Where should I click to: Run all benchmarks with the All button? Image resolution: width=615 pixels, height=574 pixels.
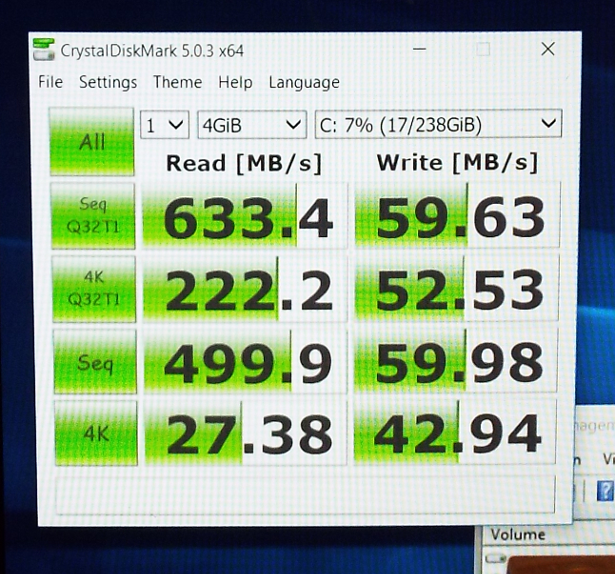tap(91, 140)
